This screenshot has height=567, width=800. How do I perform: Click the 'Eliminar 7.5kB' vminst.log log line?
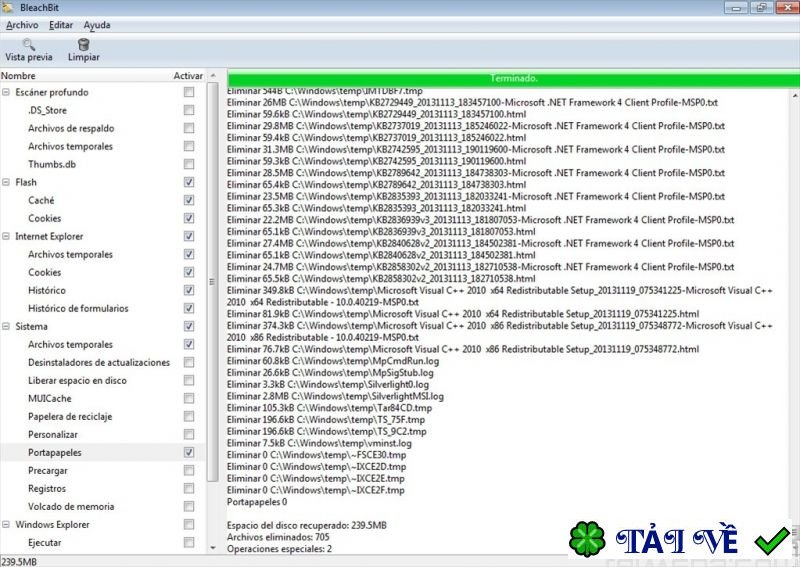point(319,443)
